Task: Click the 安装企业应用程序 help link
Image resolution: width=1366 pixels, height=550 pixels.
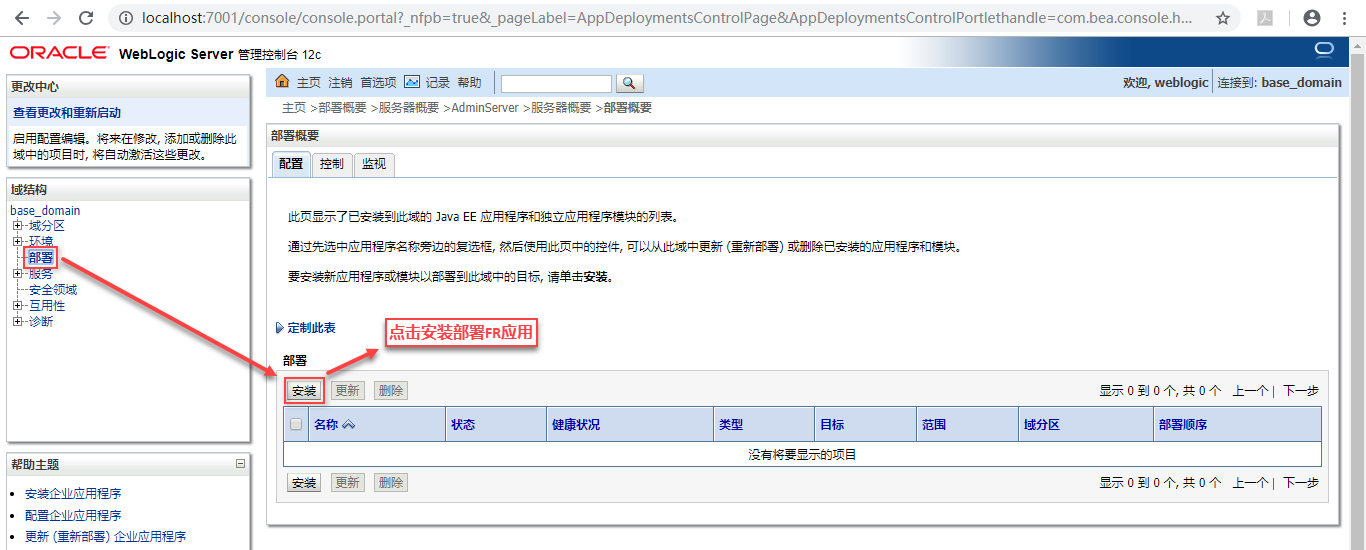Action: tap(73, 494)
